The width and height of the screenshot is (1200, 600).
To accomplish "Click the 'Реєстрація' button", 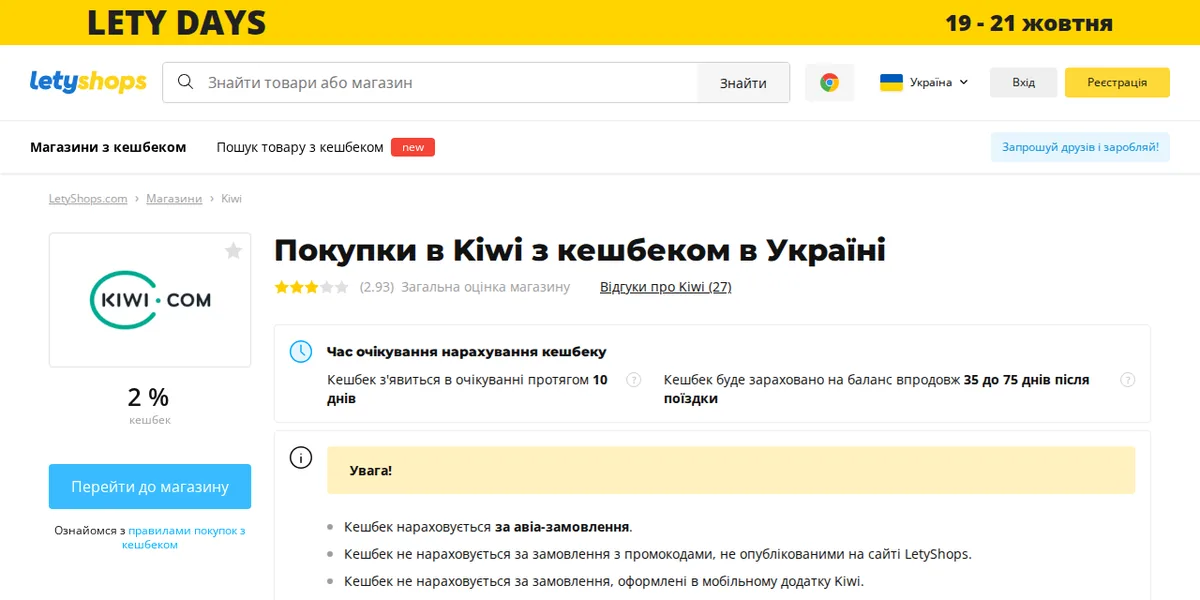I will click(1117, 82).
